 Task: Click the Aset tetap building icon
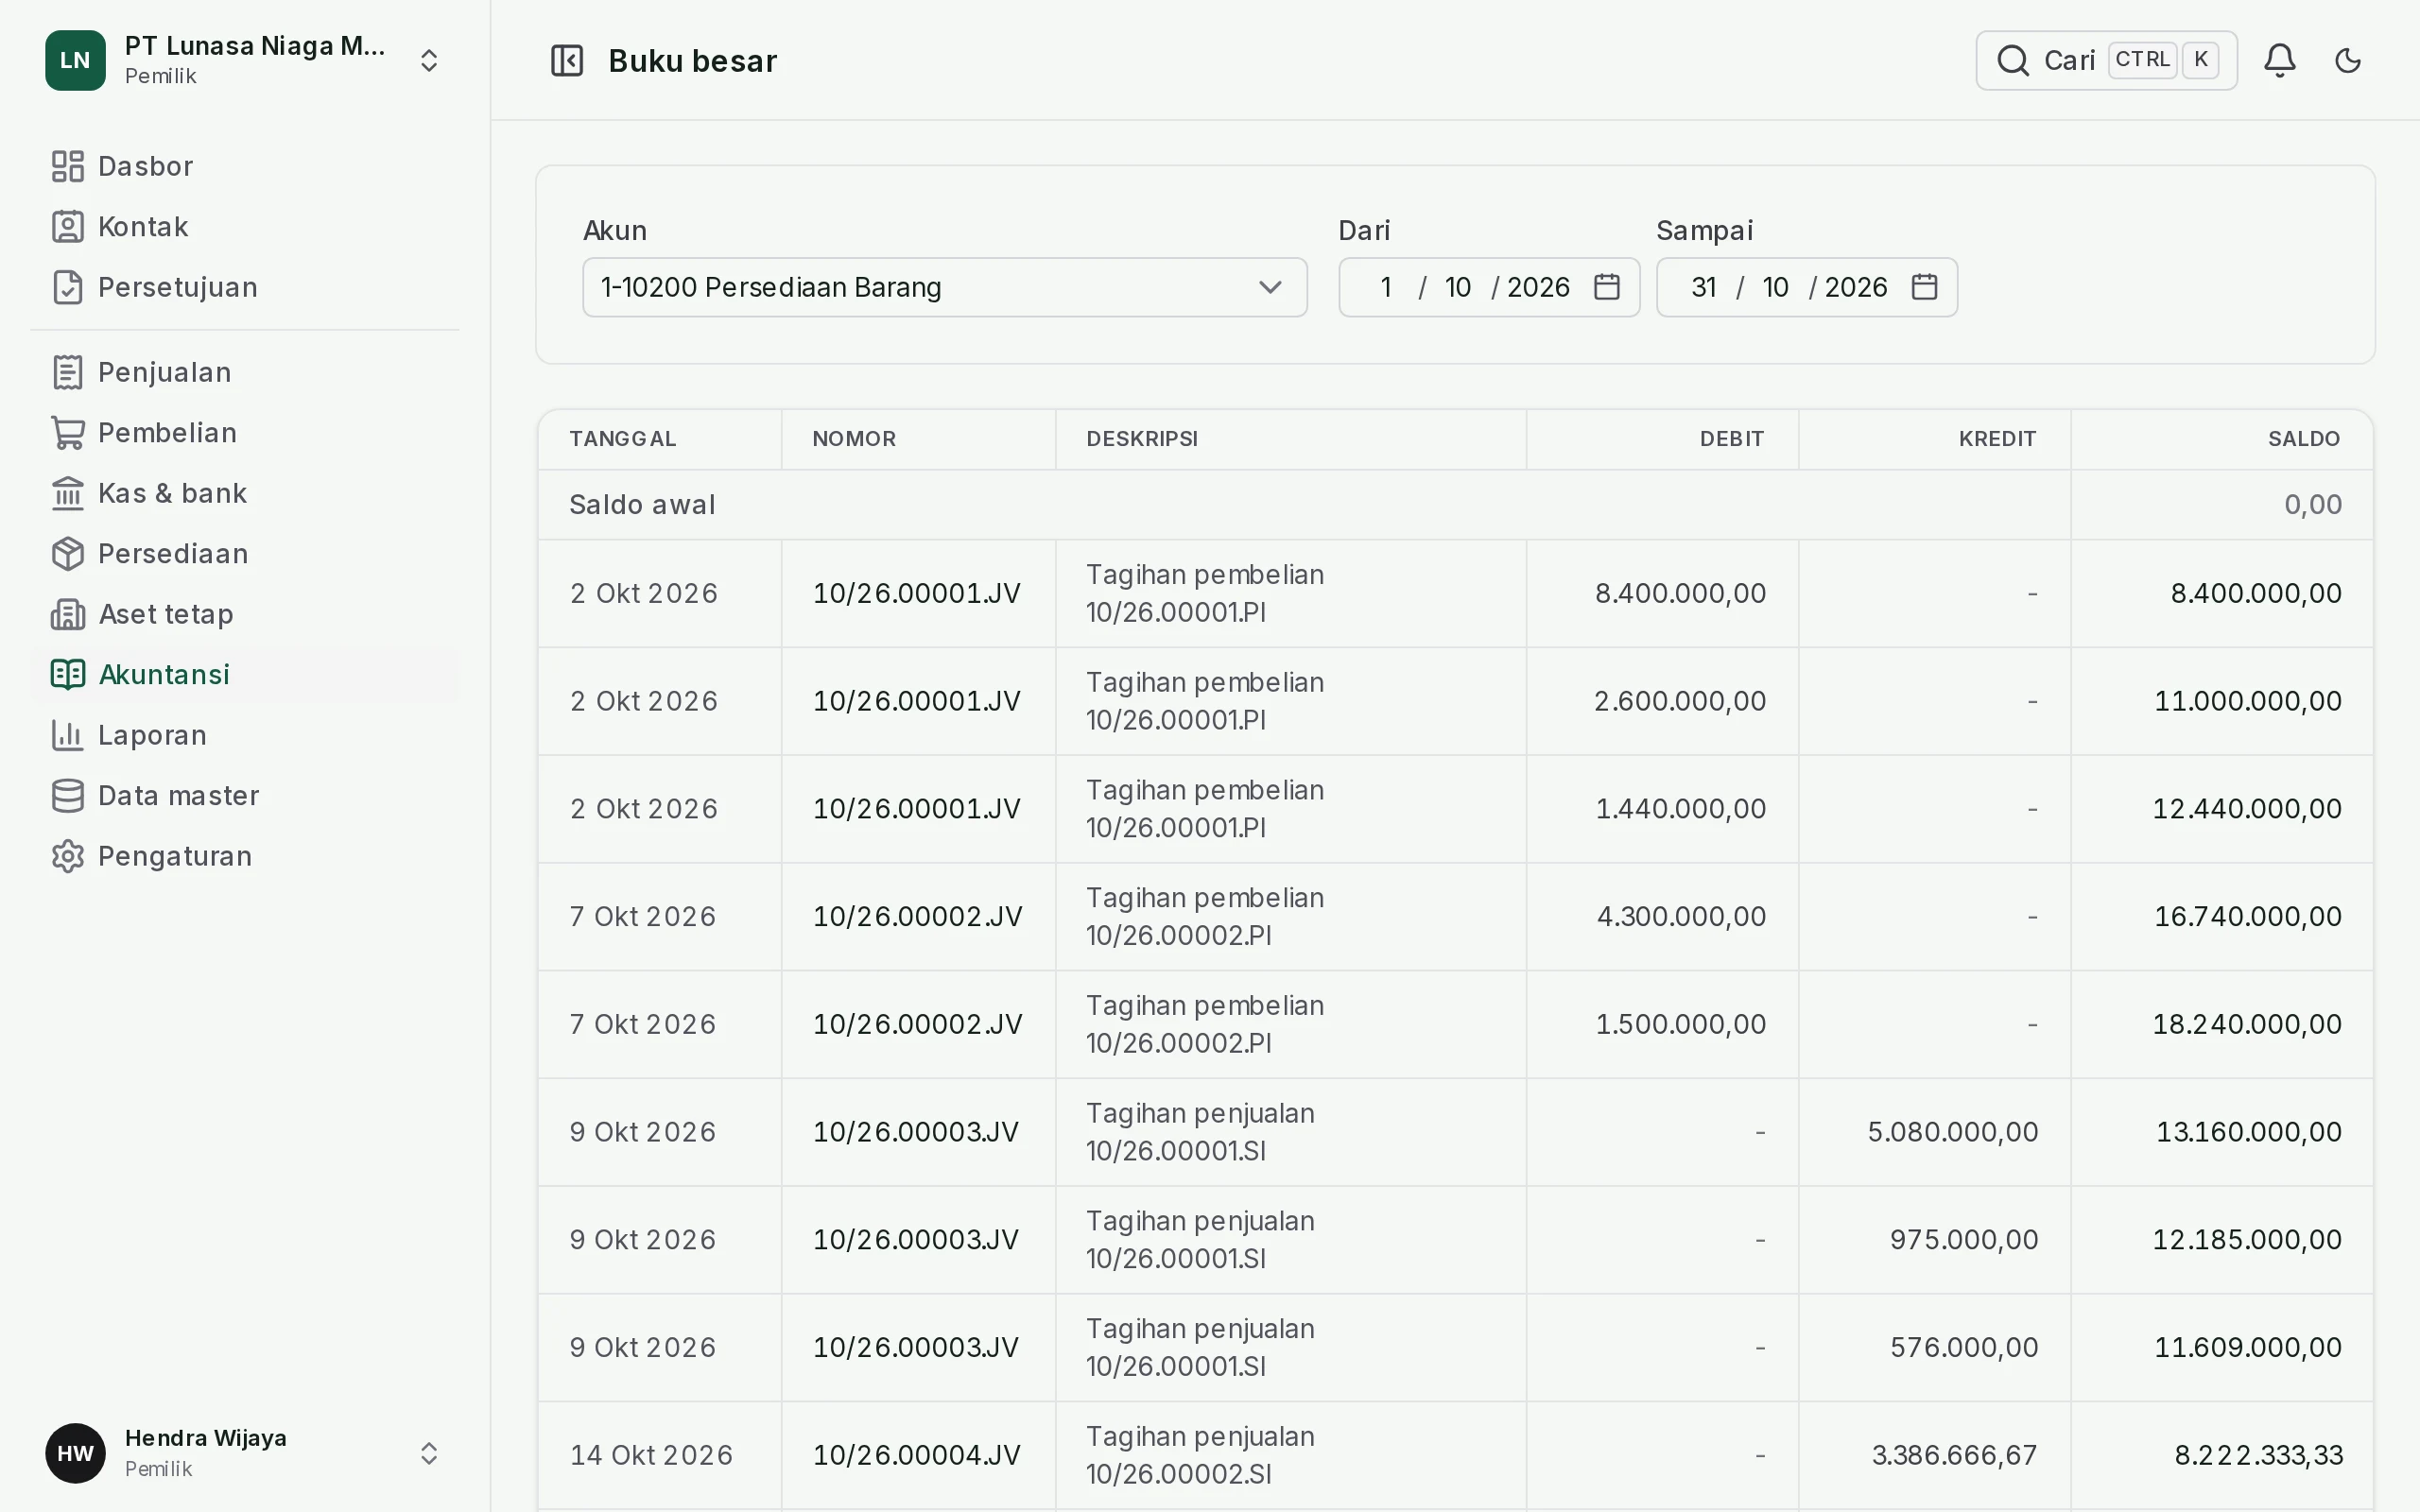coord(68,614)
